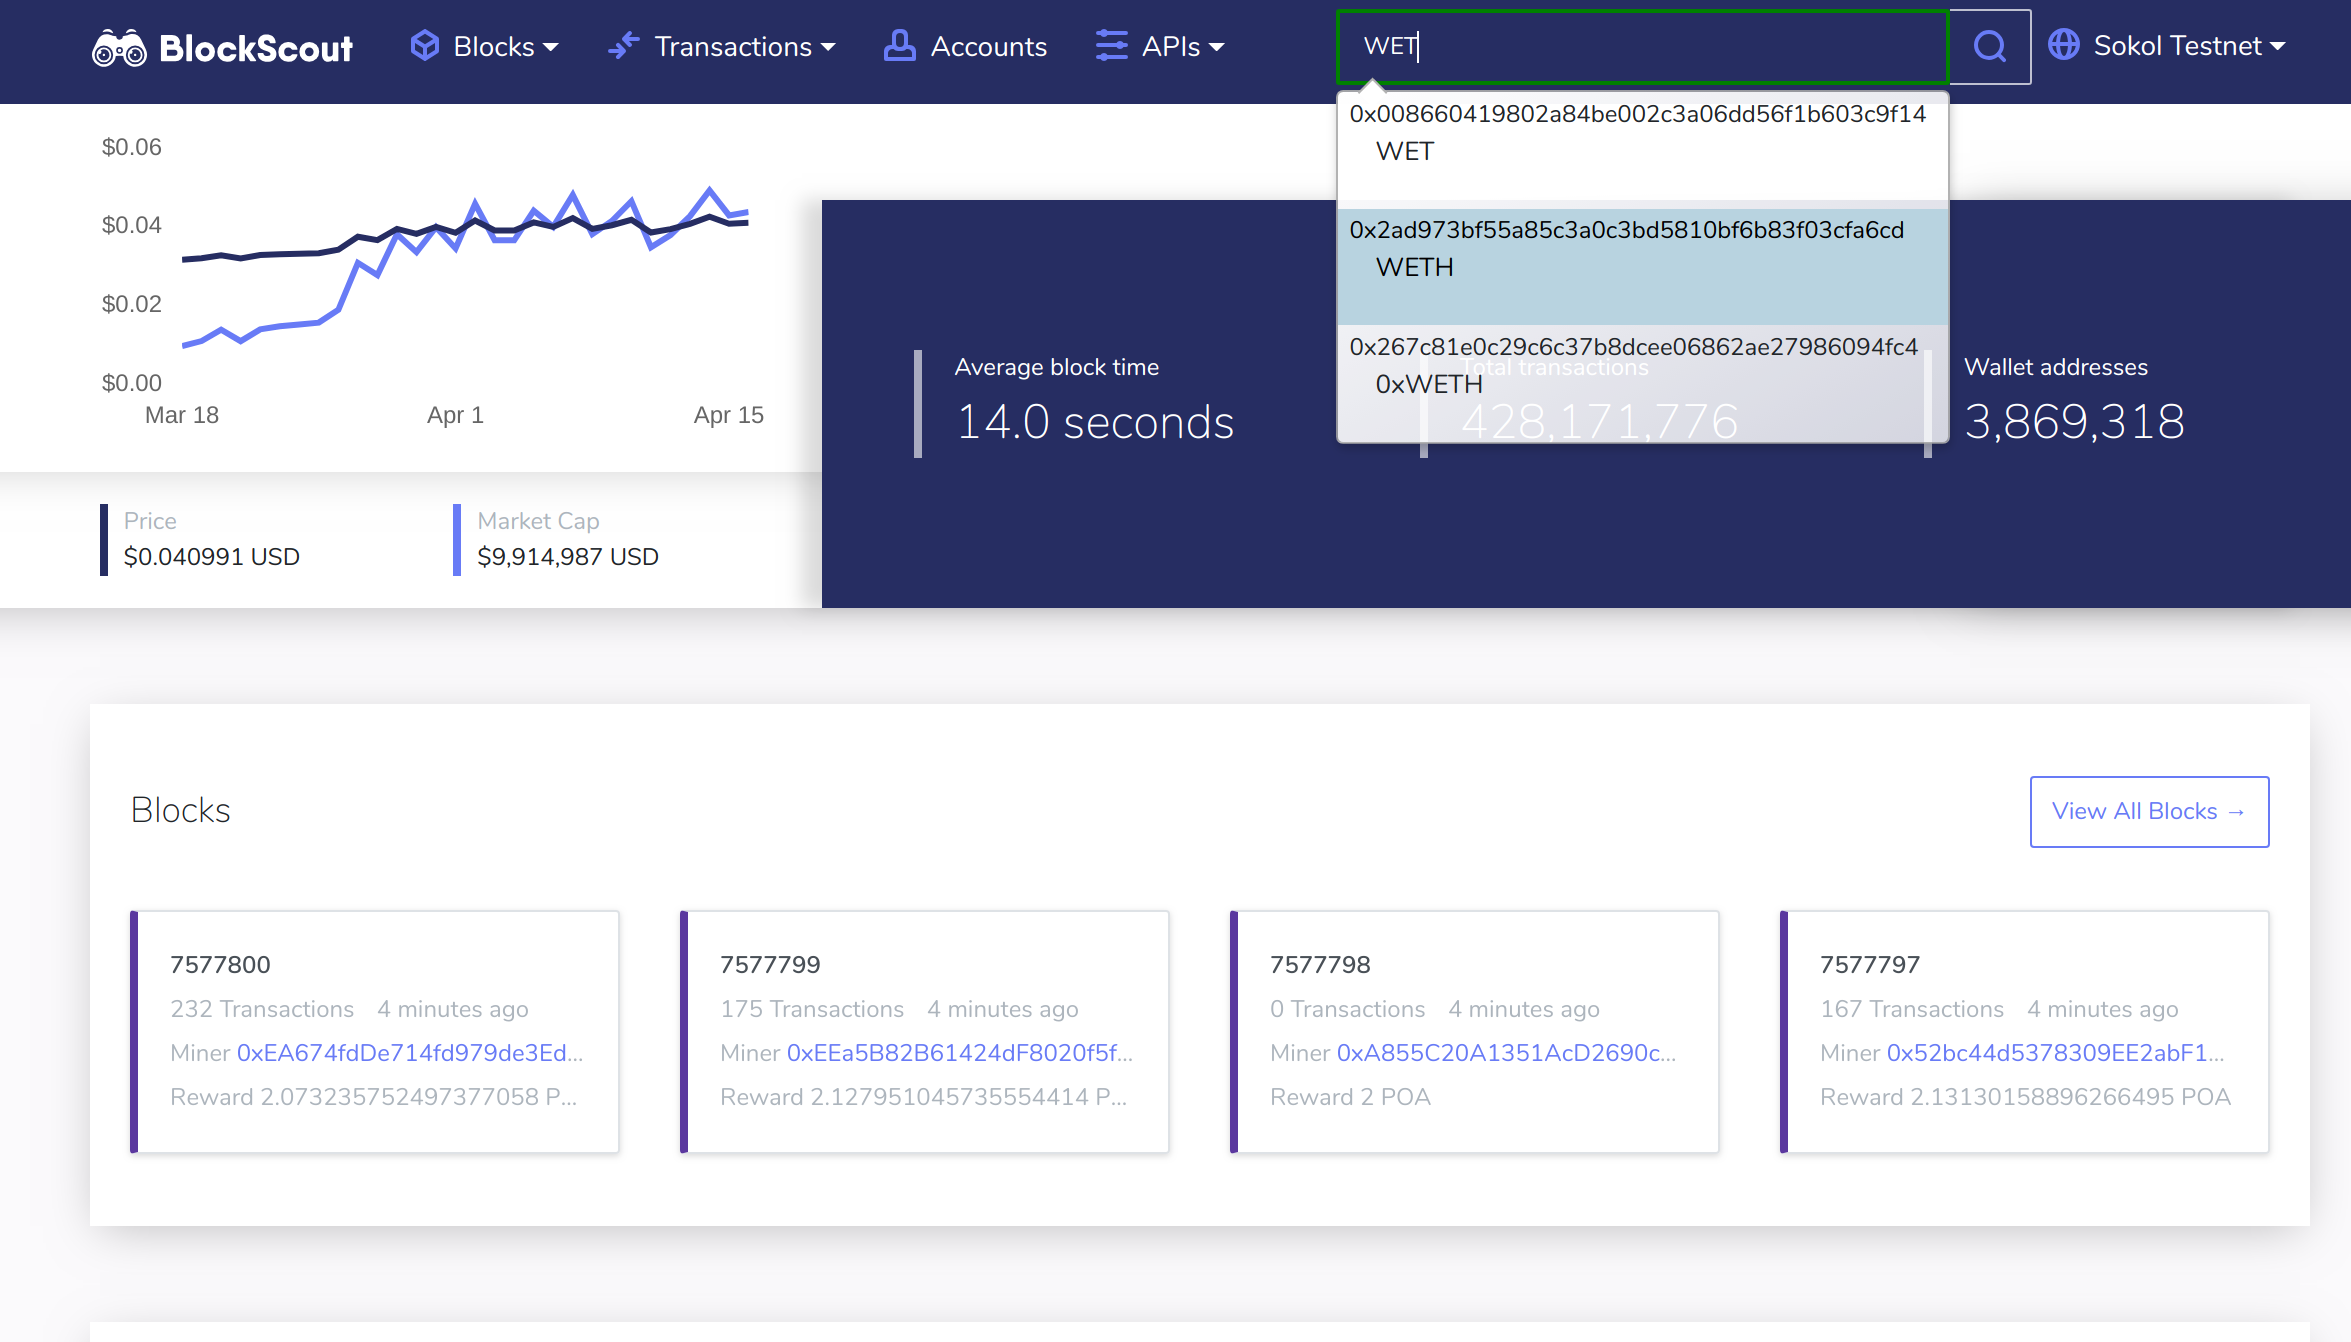Click the $0.06 chart axis label
This screenshot has width=2351, height=1342.
[131, 147]
